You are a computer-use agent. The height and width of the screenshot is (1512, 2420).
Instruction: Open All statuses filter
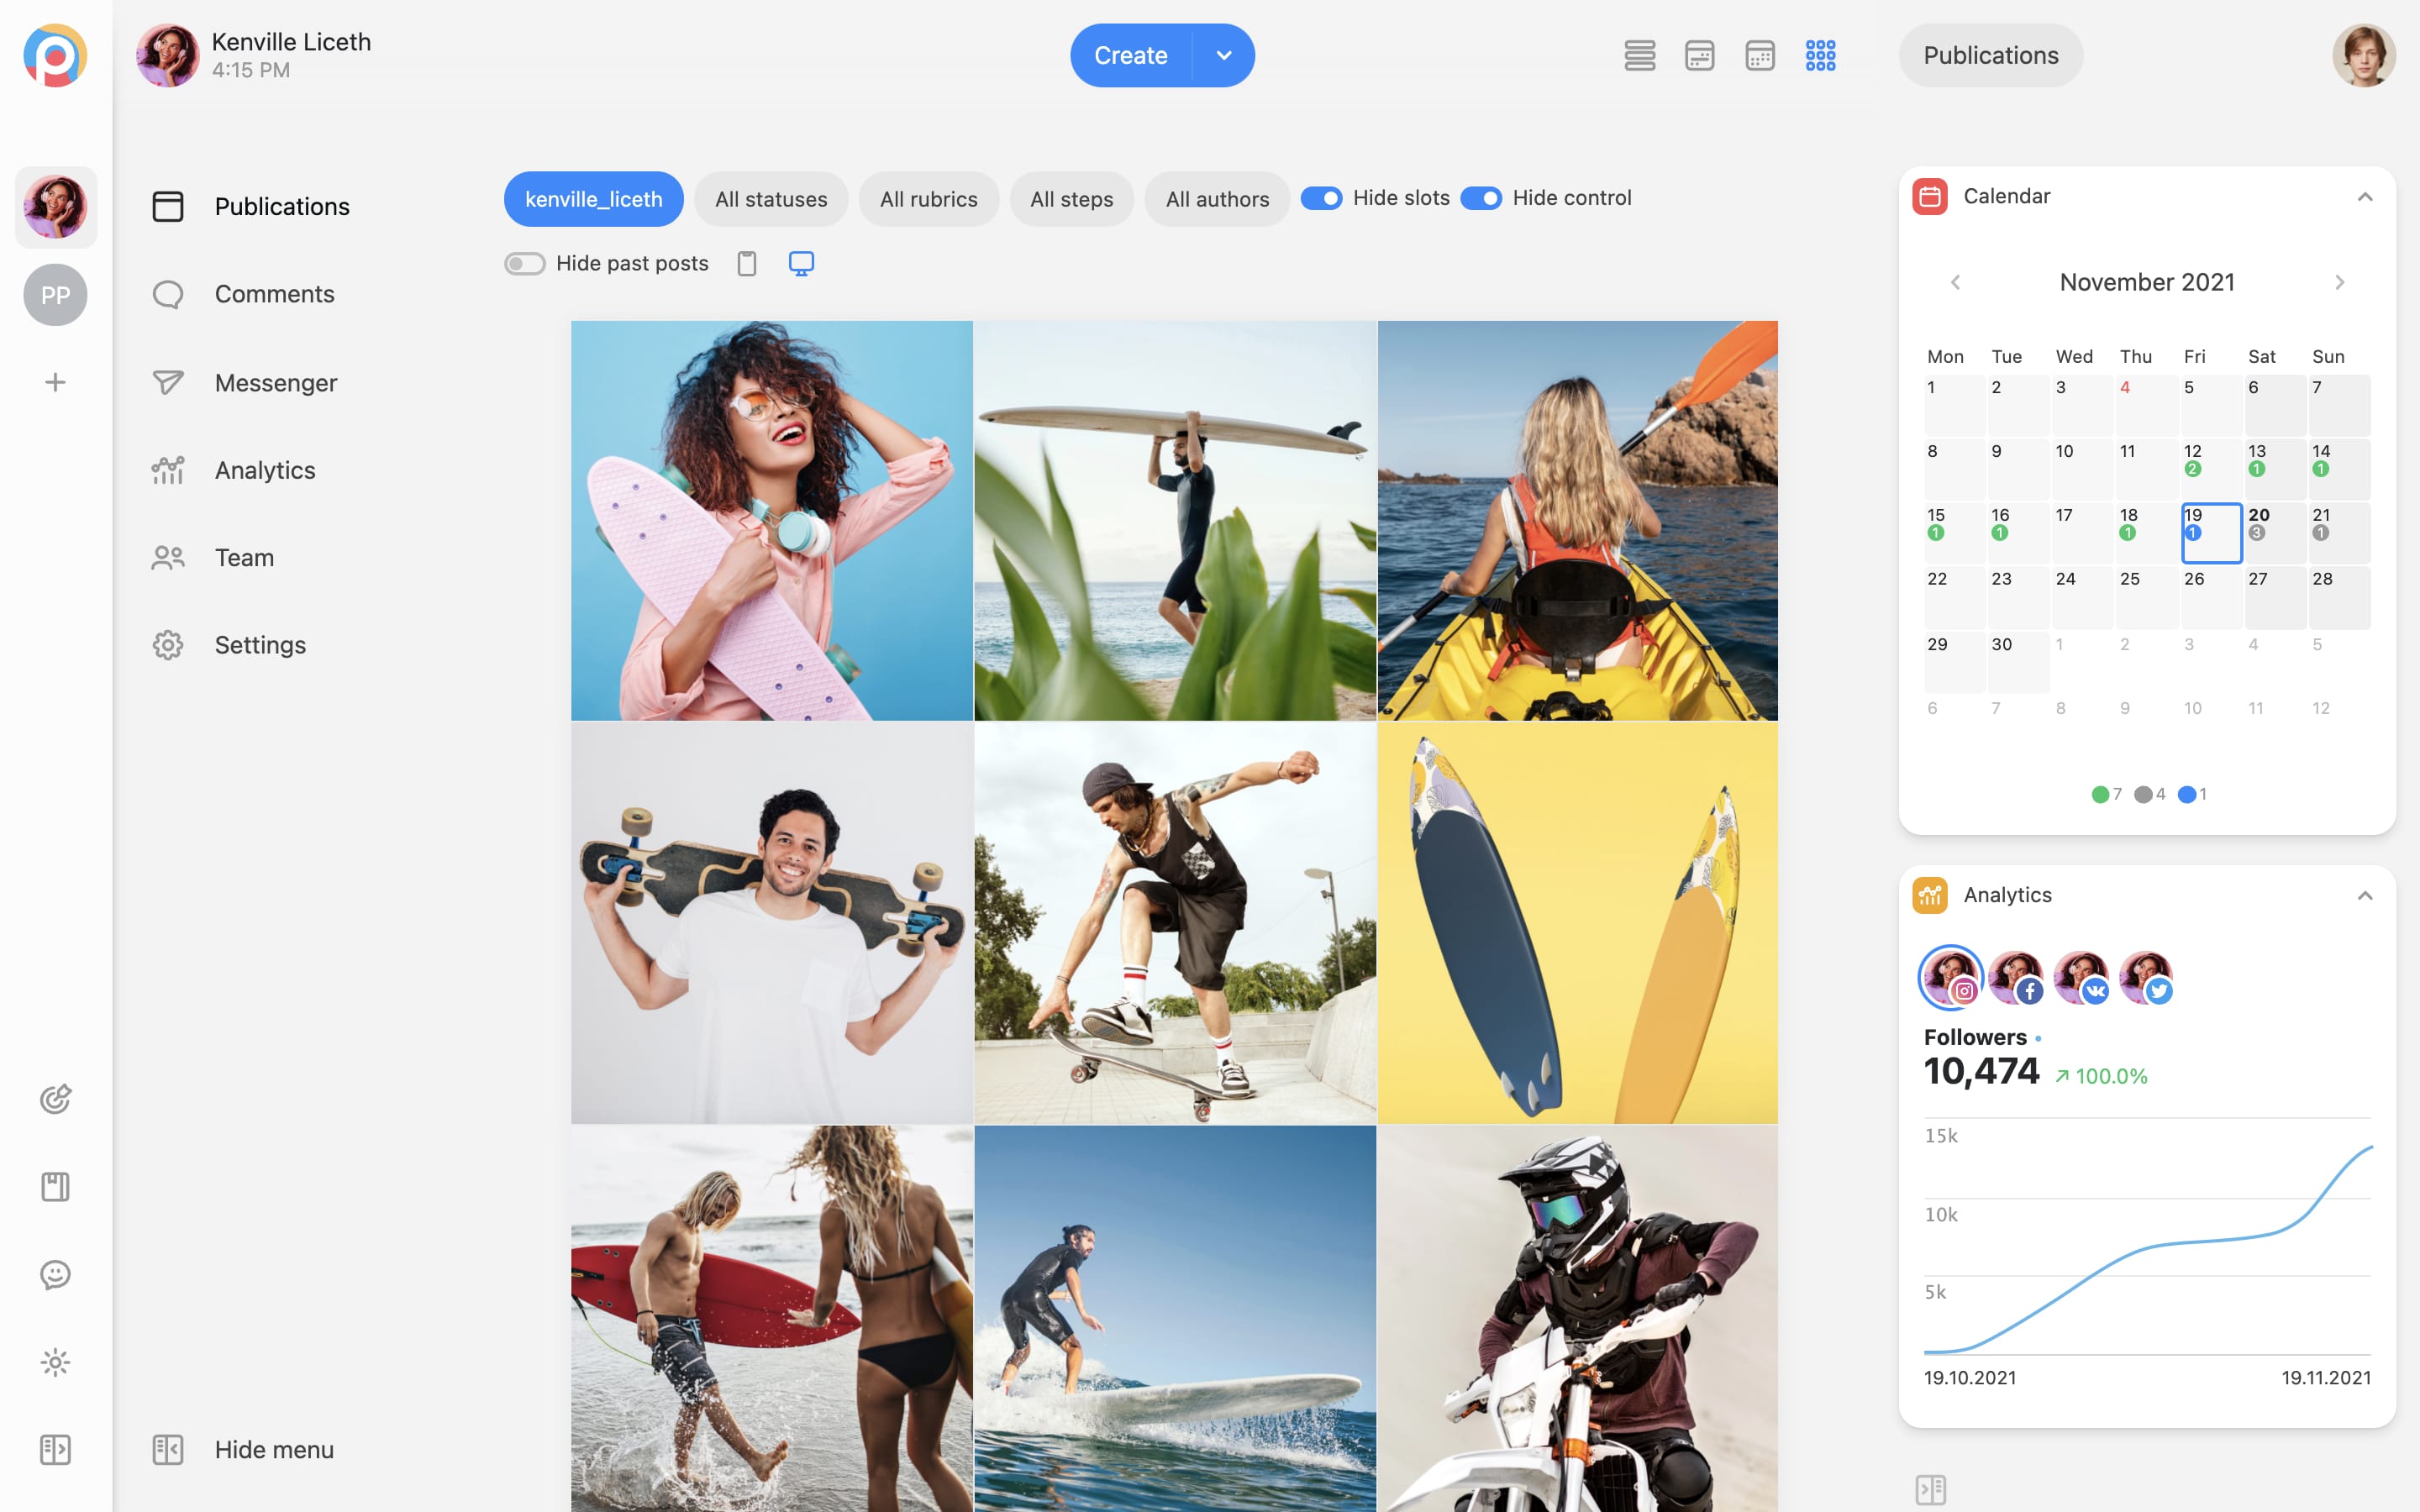pos(771,199)
